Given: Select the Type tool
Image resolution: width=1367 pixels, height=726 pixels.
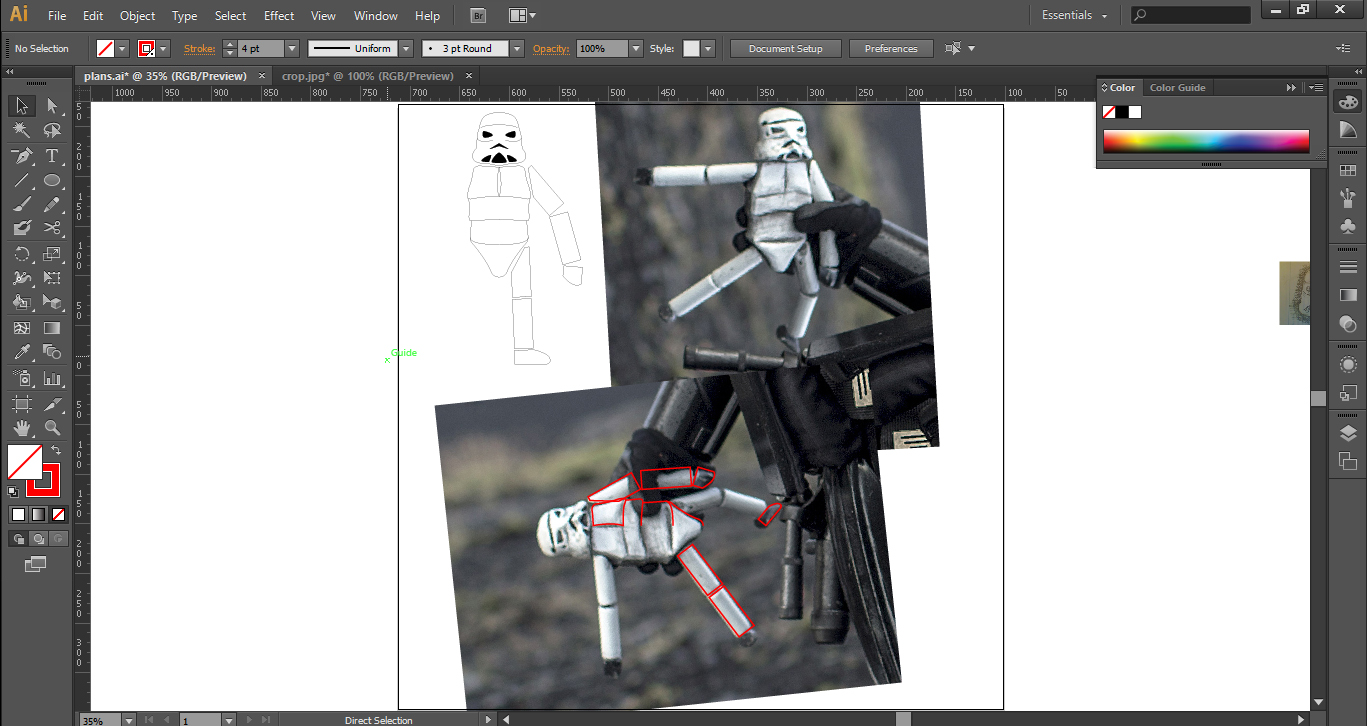Looking at the screenshot, I should (x=52, y=156).
